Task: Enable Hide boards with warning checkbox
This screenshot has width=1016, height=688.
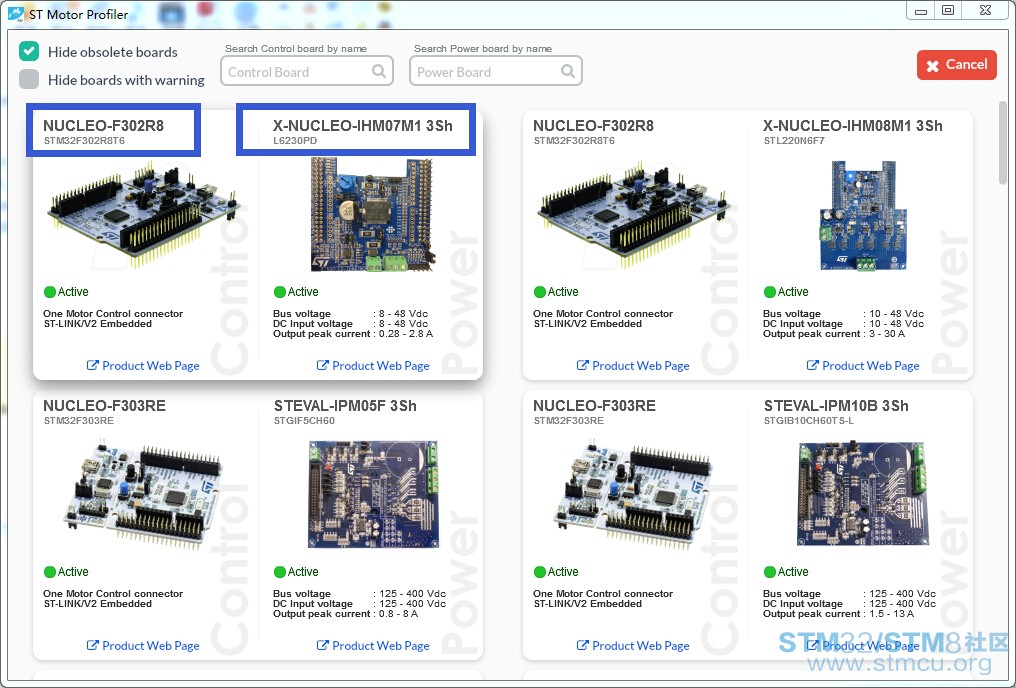Action: (x=29, y=79)
